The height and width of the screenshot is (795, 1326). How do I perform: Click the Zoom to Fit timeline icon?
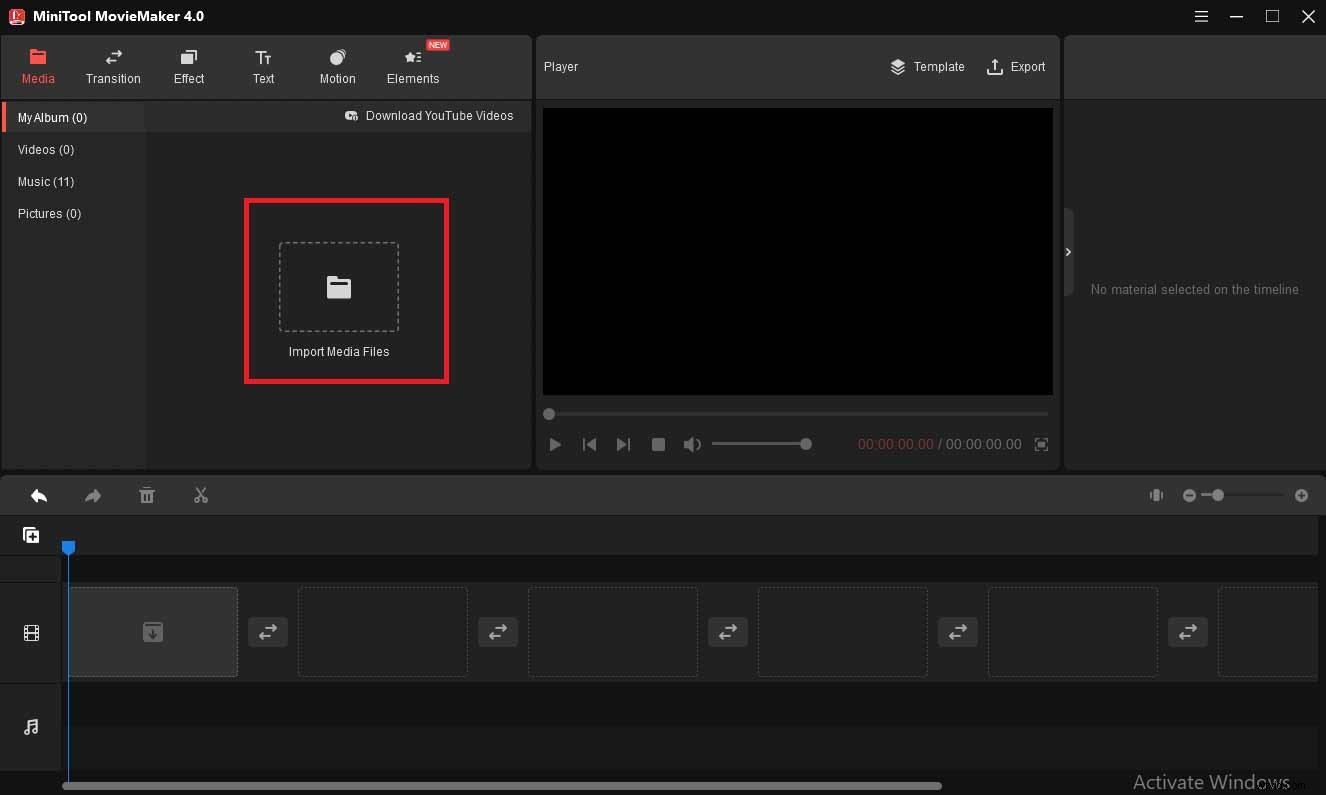point(1156,495)
